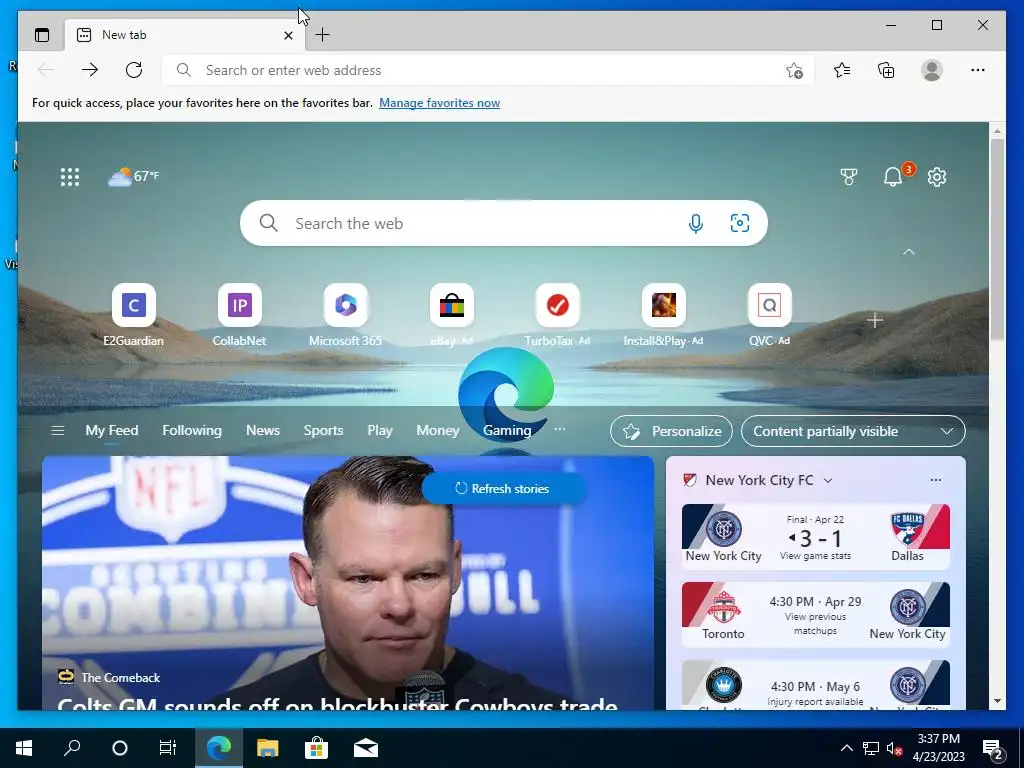This screenshot has height=768, width=1024.
Task: Open taskbar search magnifier
Action: 72,748
